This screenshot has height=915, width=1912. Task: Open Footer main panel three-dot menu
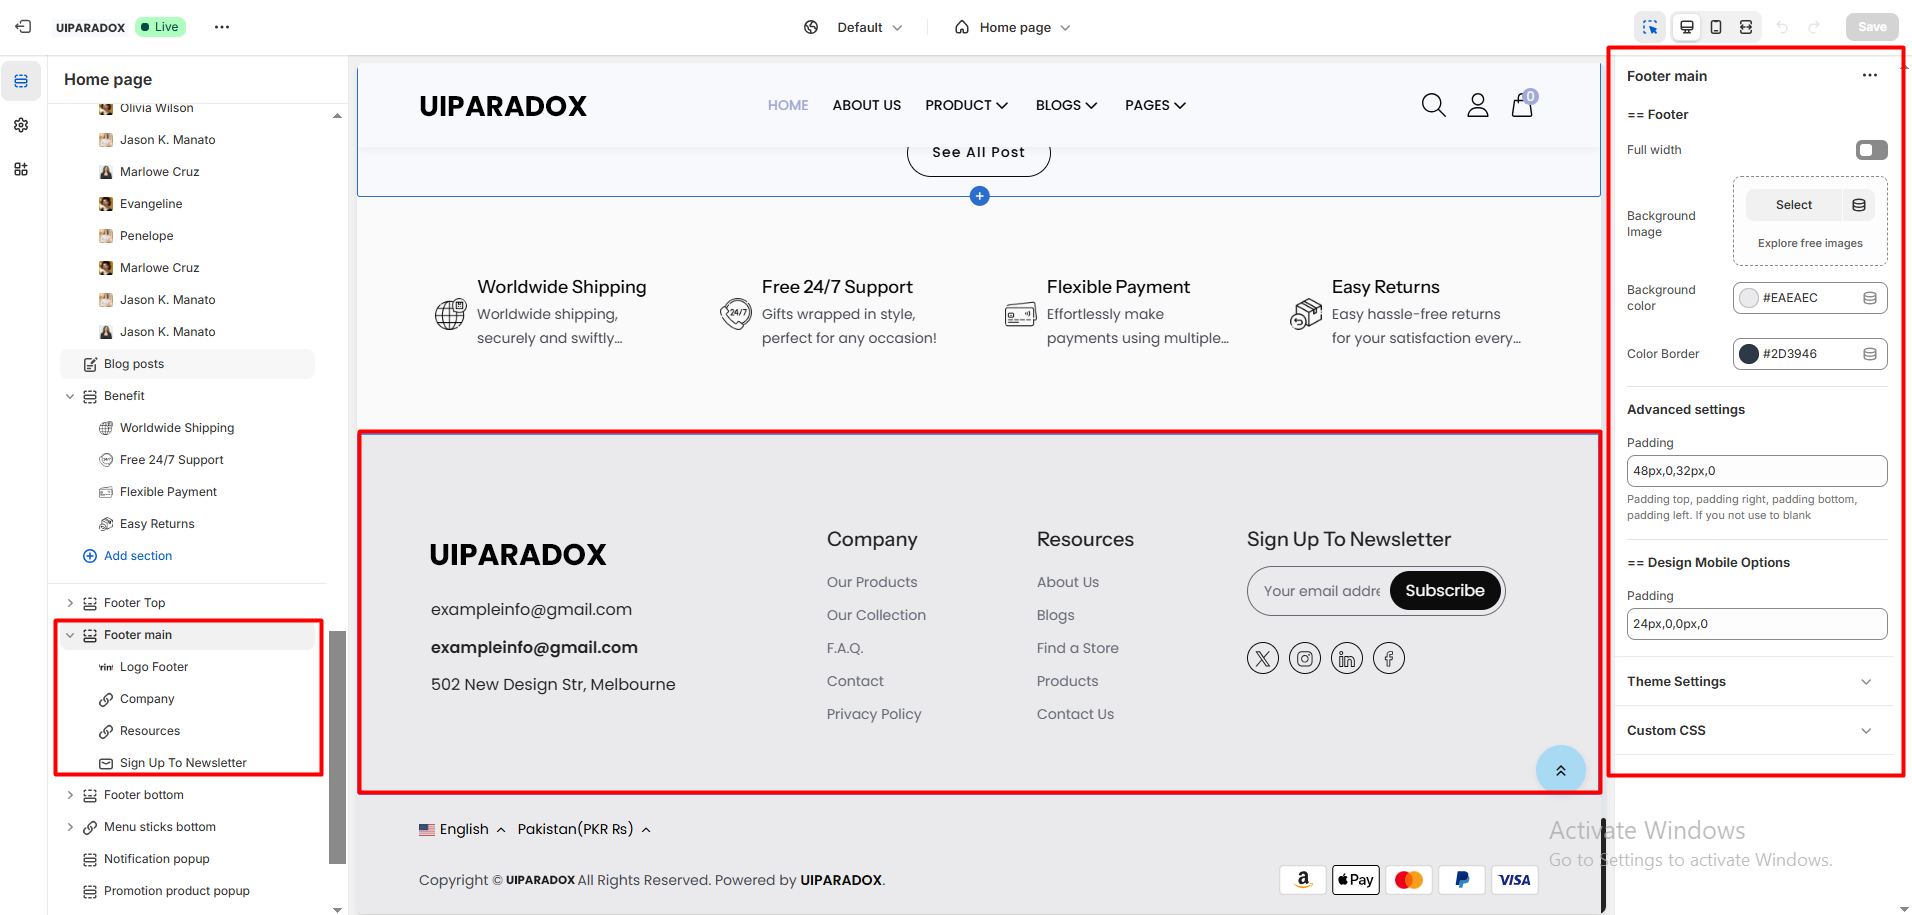point(1870,75)
